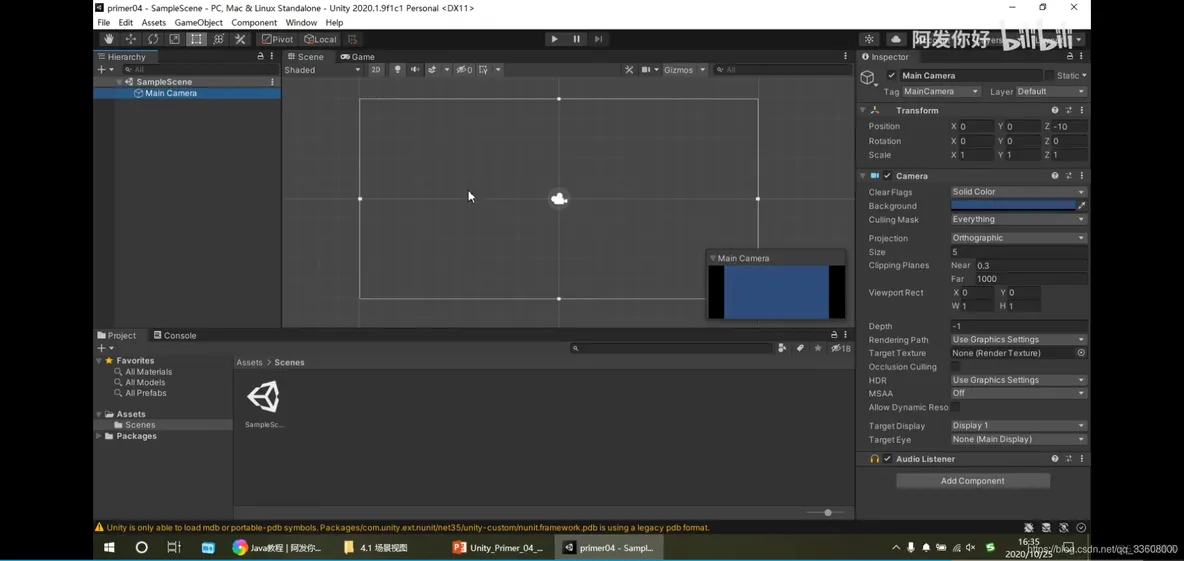The width and height of the screenshot is (1184, 561).
Task: Open Collab sun icon in toolbar
Action: 869,39
